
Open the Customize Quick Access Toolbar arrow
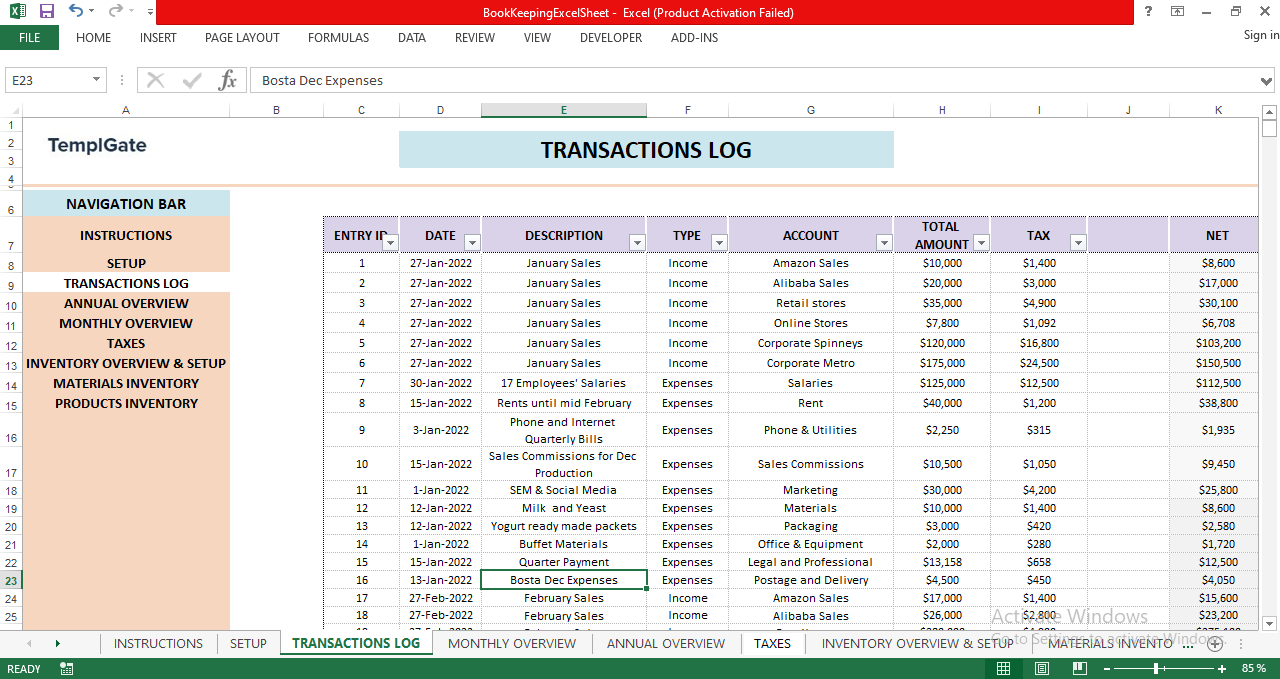point(150,12)
